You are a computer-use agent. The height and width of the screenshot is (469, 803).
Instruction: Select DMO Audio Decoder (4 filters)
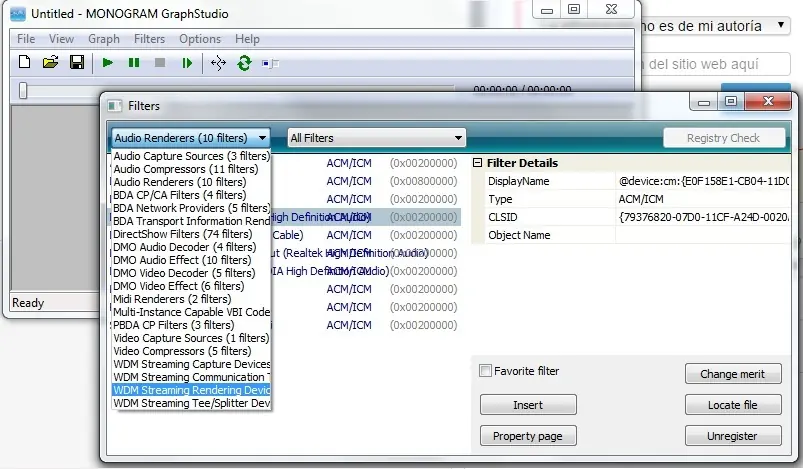[191, 247]
